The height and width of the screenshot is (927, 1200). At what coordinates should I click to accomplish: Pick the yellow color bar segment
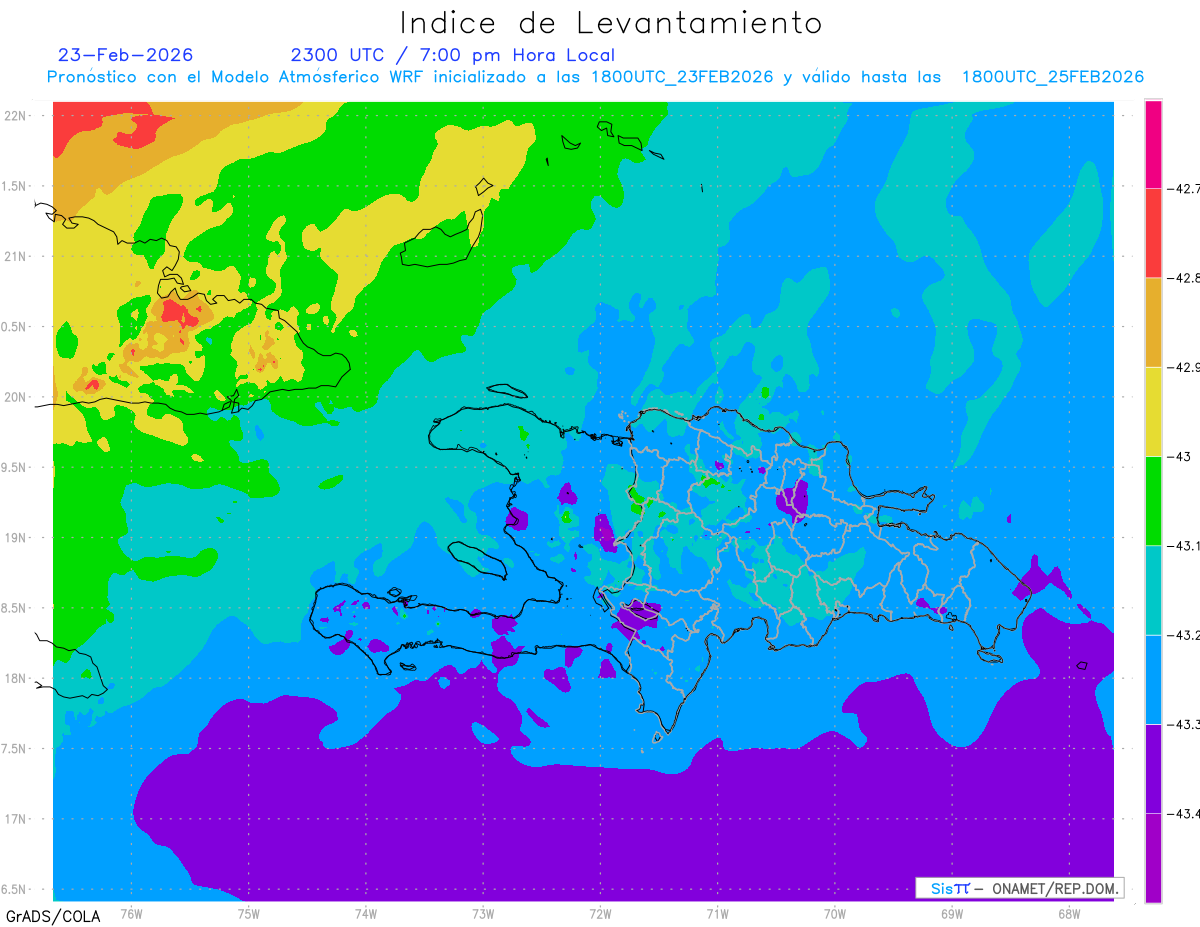1153,411
